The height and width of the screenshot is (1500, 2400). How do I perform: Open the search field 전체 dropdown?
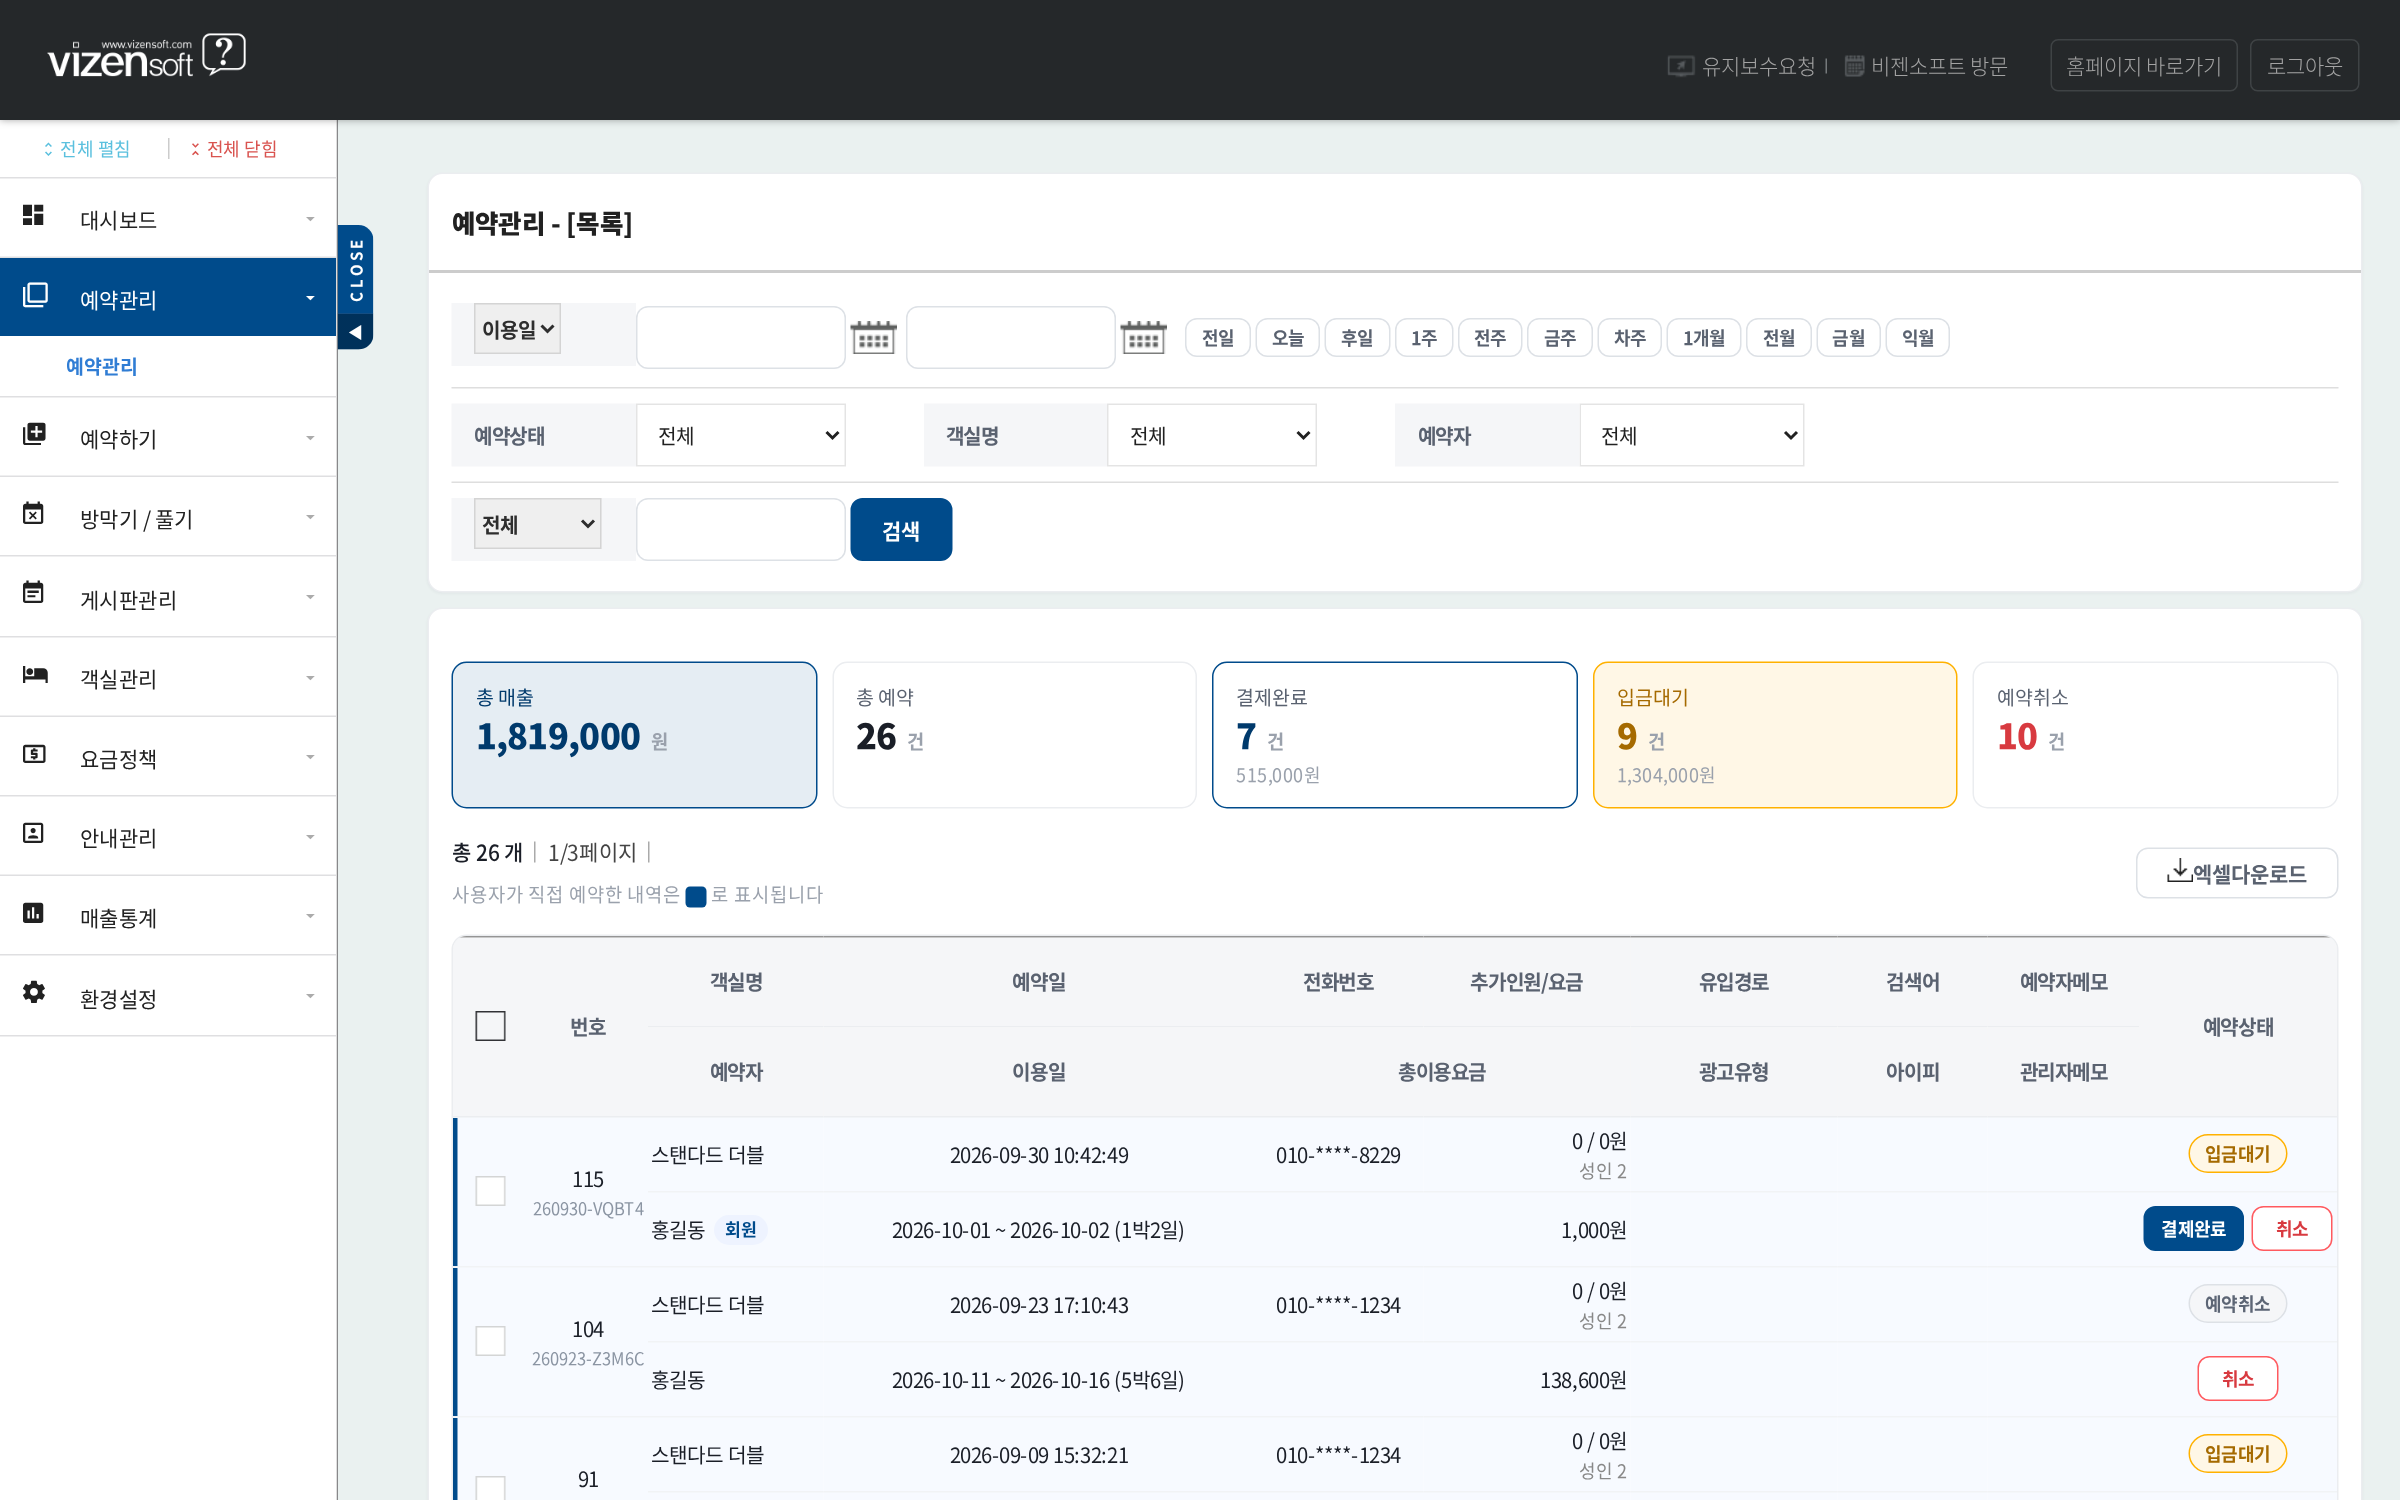coord(538,524)
